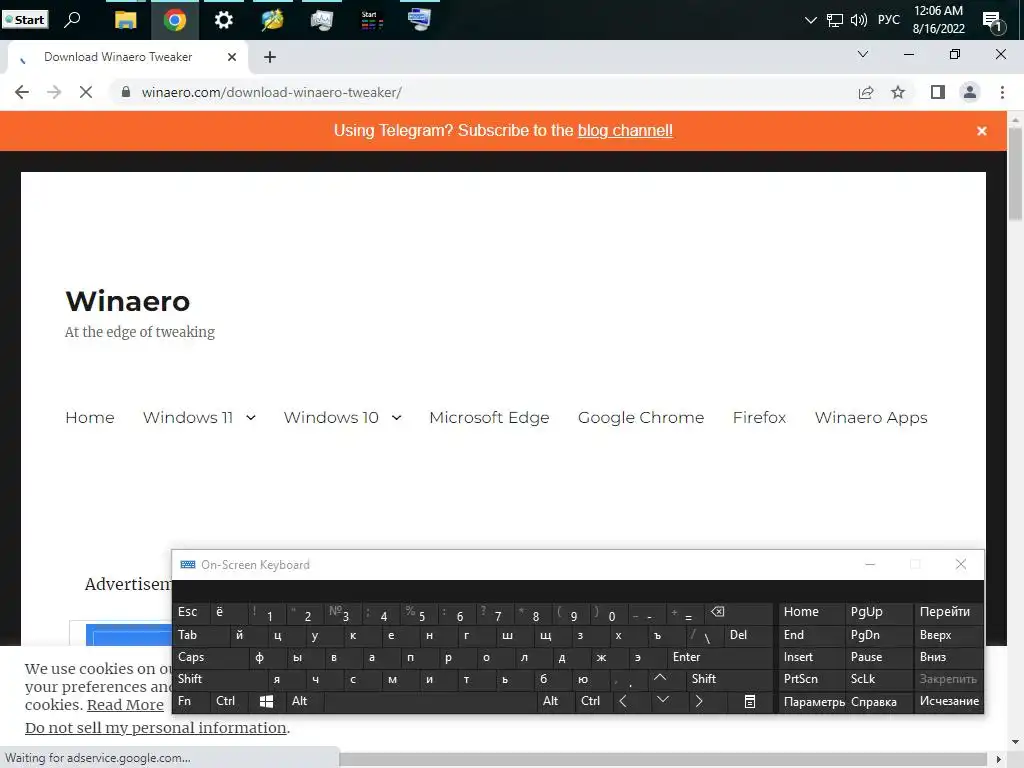The width and height of the screenshot is (1024, 768).
Task: Show hidden system tray icons
Action: 810,20
